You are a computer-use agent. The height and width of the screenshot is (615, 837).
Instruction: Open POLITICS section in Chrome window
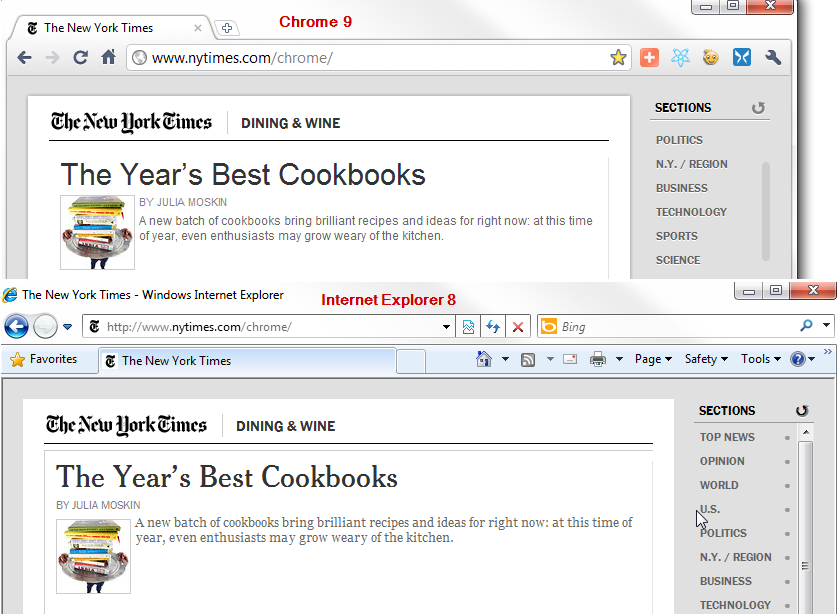point(679,140)
